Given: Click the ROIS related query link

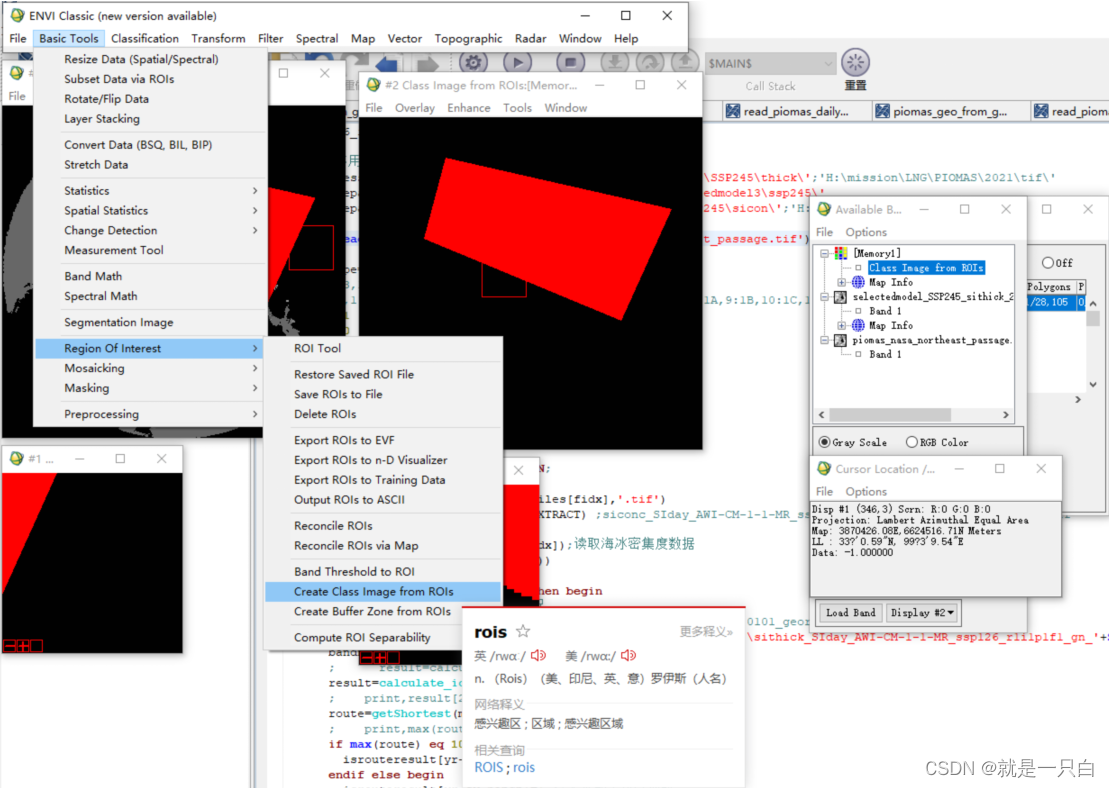Looking at the screenshot, I should [489, 767].
